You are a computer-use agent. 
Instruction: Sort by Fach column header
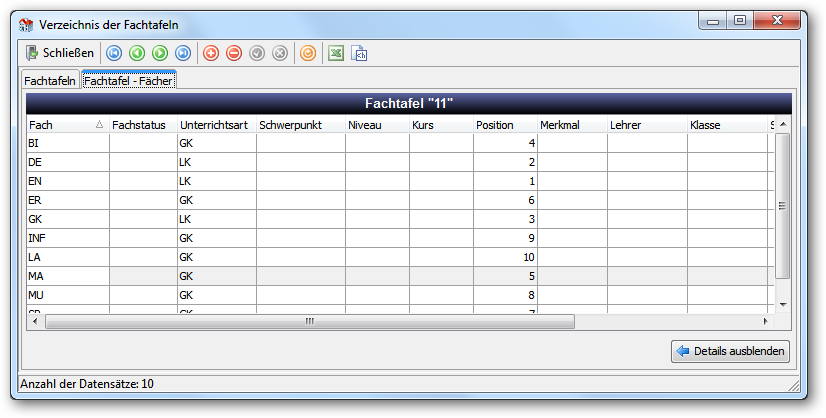67,125
